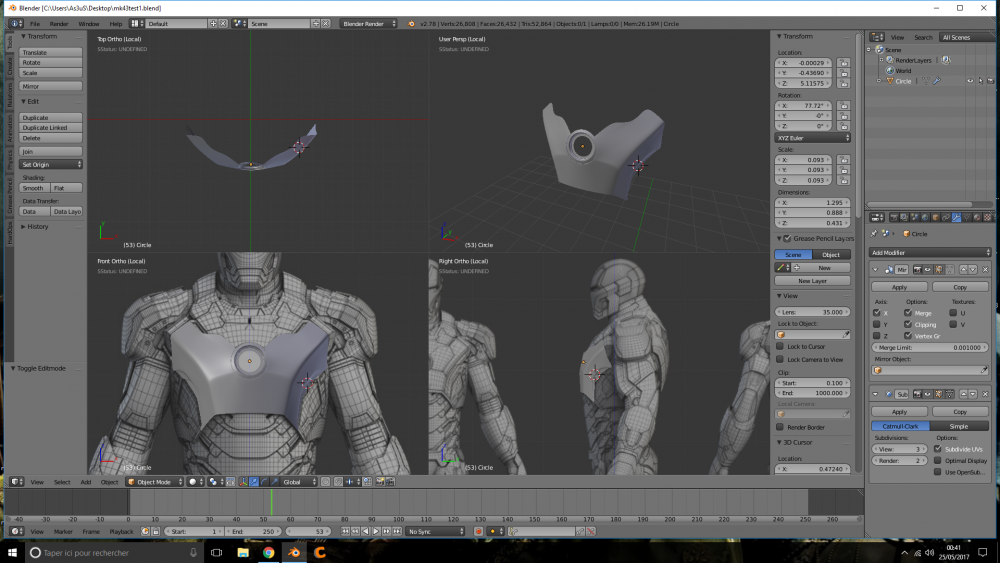Uncheck the Clipping option
Viewport: 1000px width, 563px height.
coord(908,325)
